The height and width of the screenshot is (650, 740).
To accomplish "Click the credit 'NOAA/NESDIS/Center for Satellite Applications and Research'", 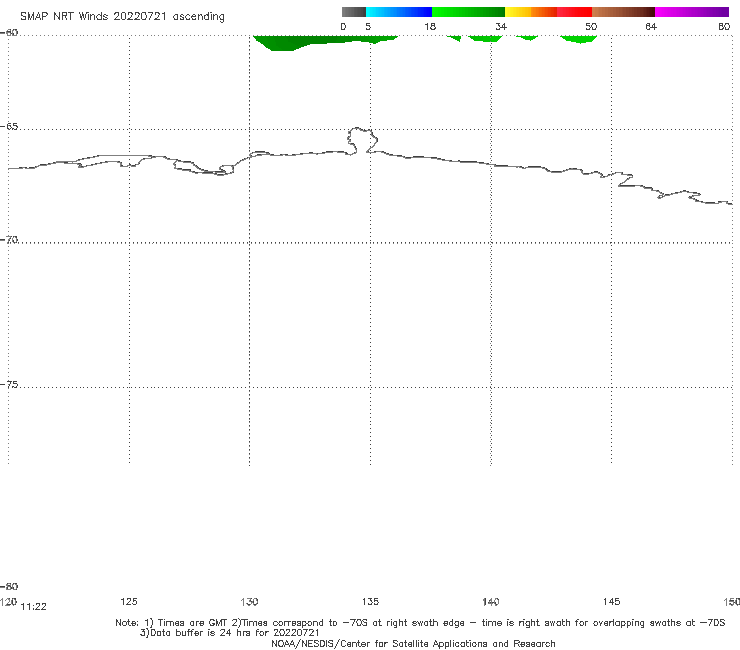I will pyautogui.click(x=413, y=643).
